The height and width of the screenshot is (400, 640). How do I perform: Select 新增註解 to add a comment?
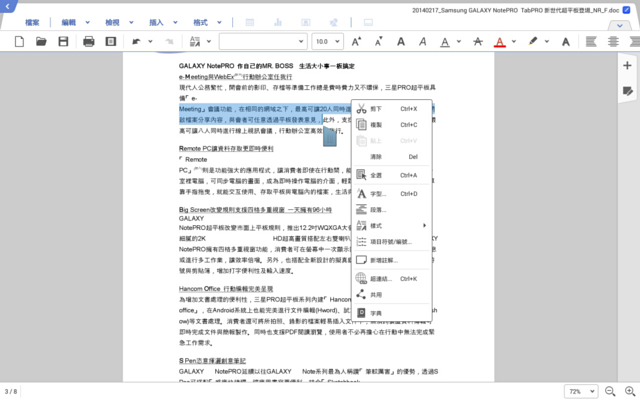click(x=391, y=260)
